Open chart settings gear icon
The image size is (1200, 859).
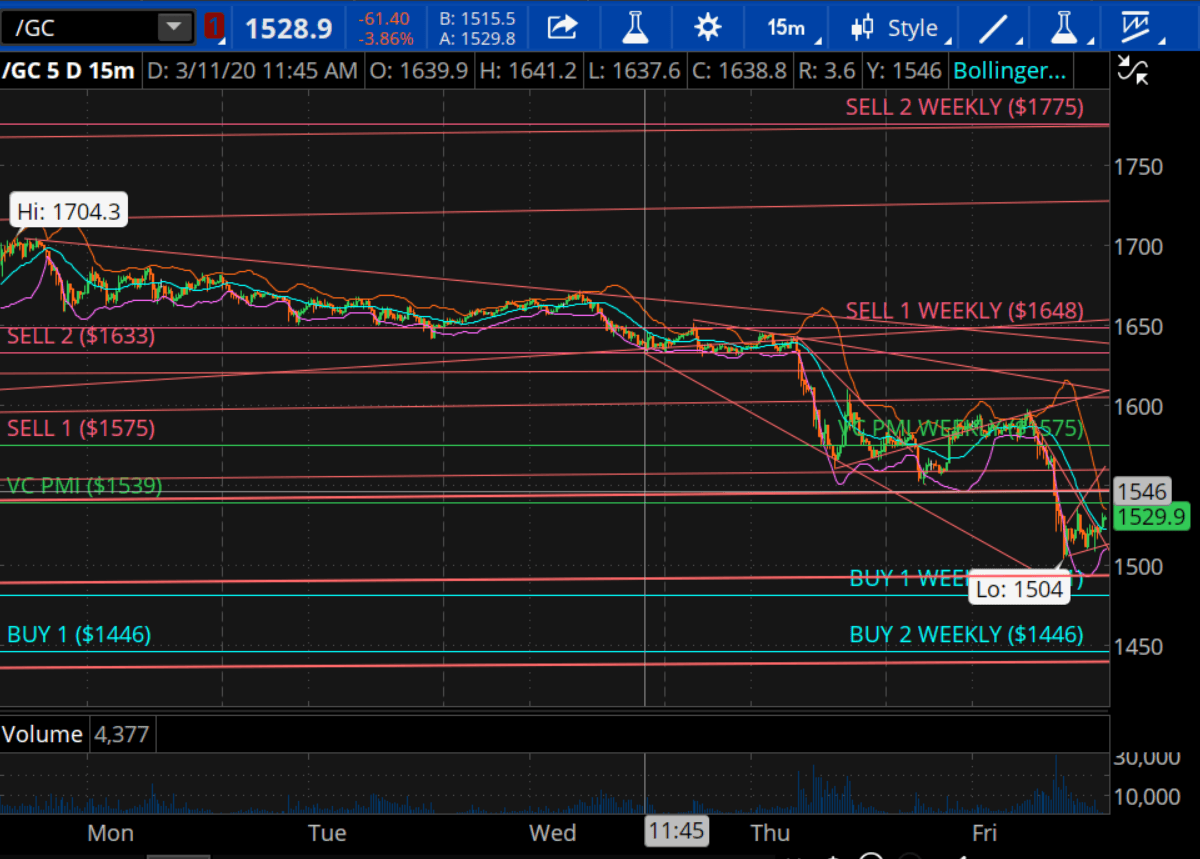(708, 27)
